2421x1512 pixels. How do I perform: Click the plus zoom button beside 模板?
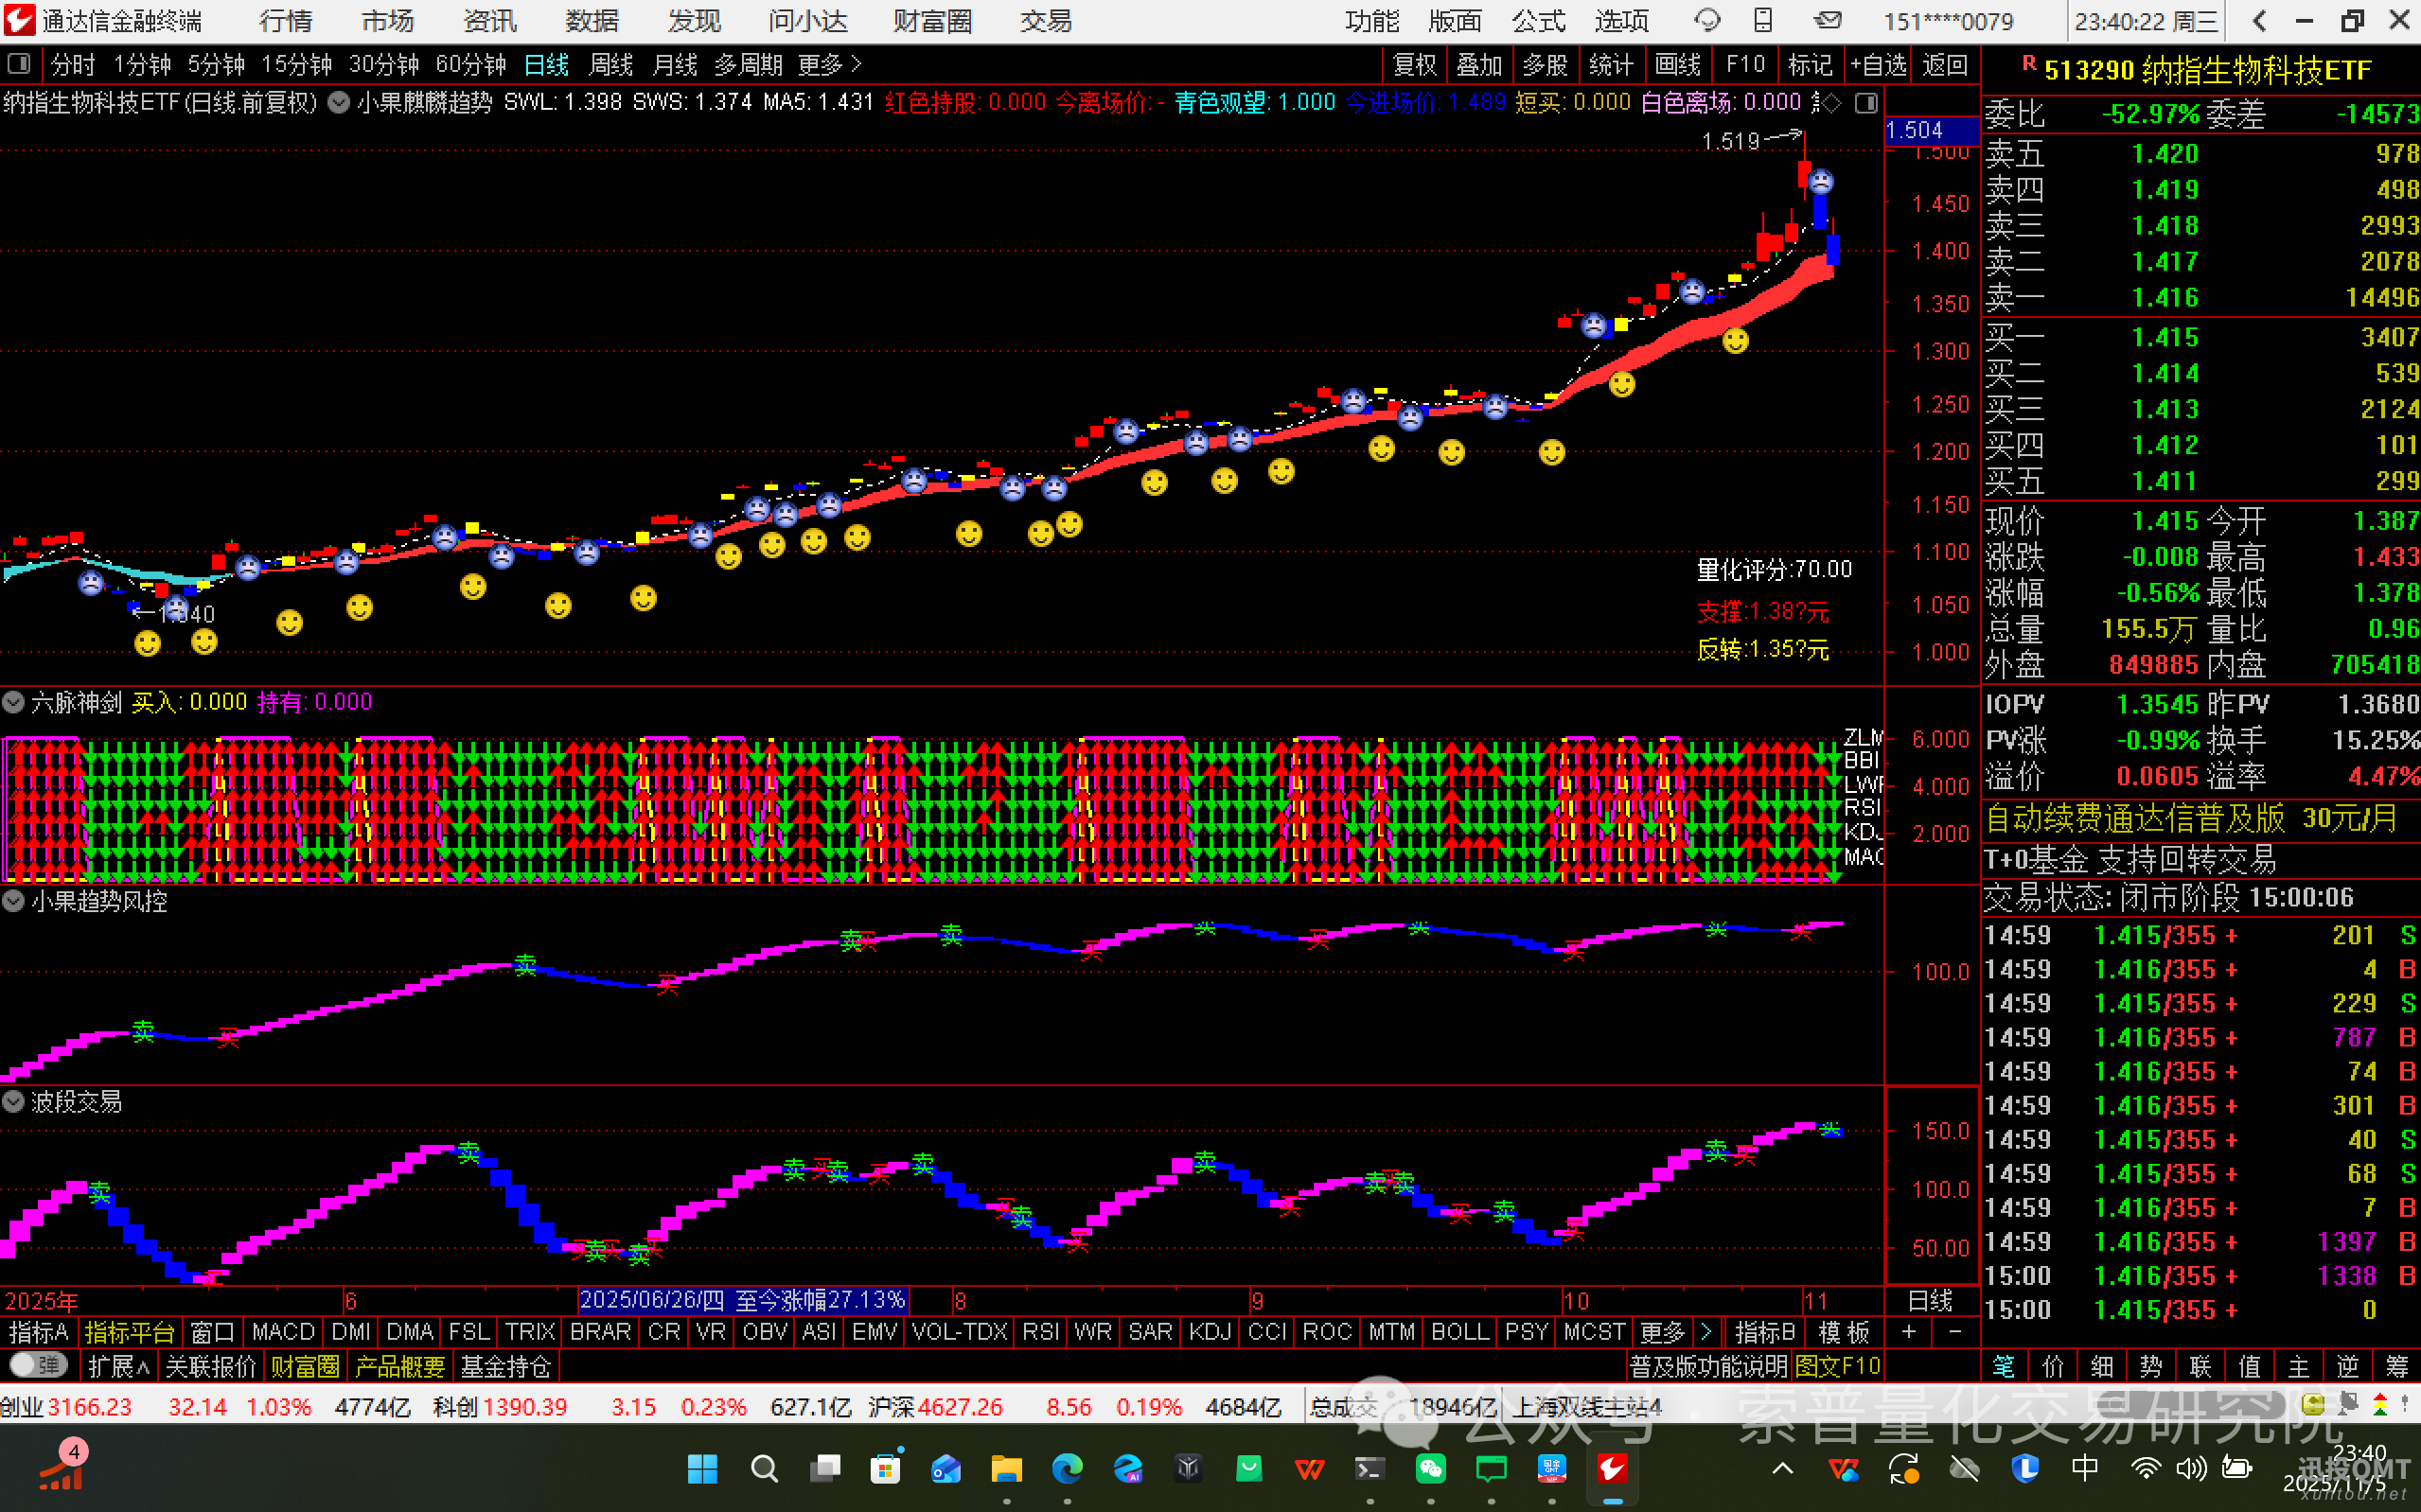coord(1908,1332)
